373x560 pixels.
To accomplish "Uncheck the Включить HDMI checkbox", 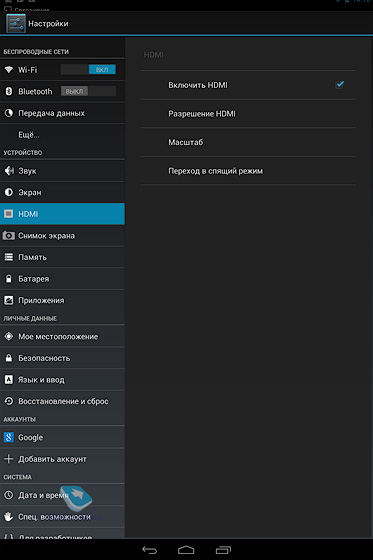I will tap(339, 85).
